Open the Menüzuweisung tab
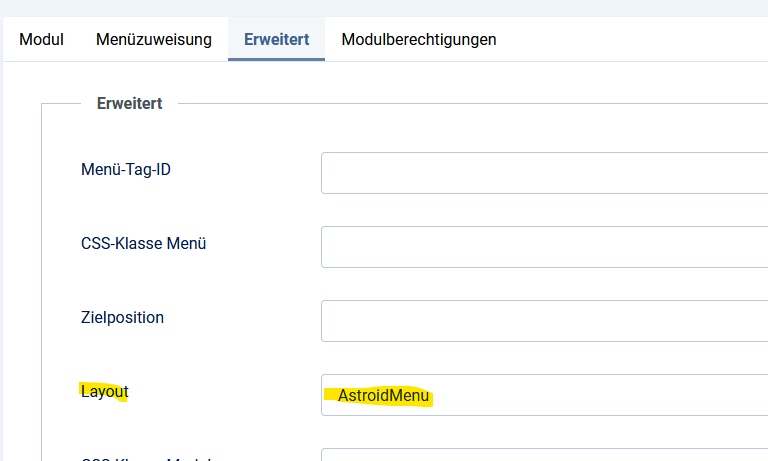The height and width of the screenshot is (461, 768). (x=154, y=40)
